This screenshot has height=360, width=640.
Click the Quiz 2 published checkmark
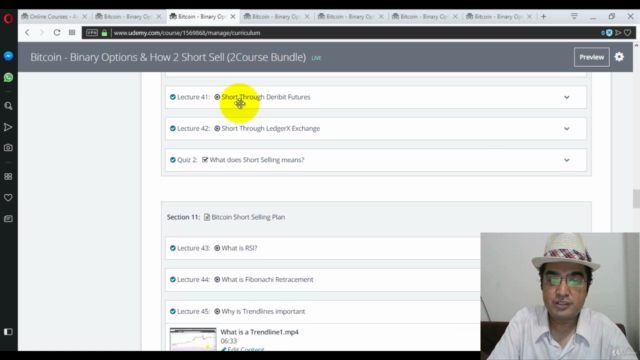(173, 160)
